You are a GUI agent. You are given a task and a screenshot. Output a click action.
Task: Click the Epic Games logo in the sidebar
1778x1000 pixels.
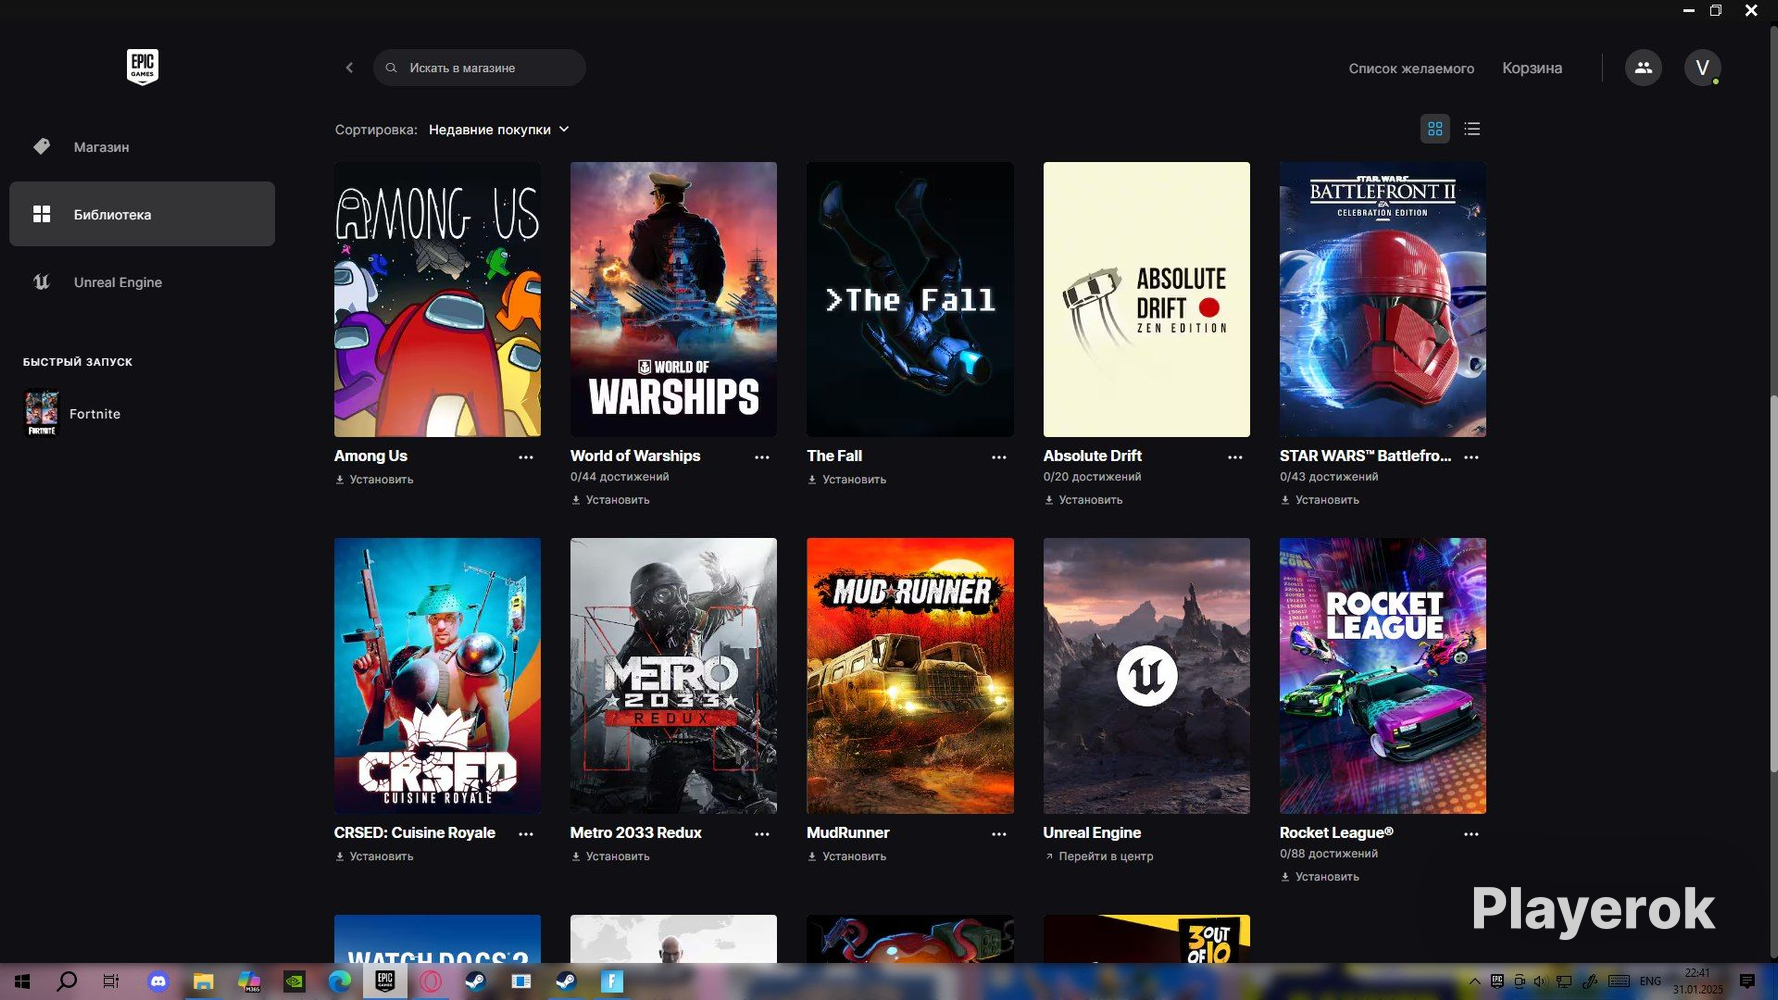pyautogui.click(x=142, y=67)
